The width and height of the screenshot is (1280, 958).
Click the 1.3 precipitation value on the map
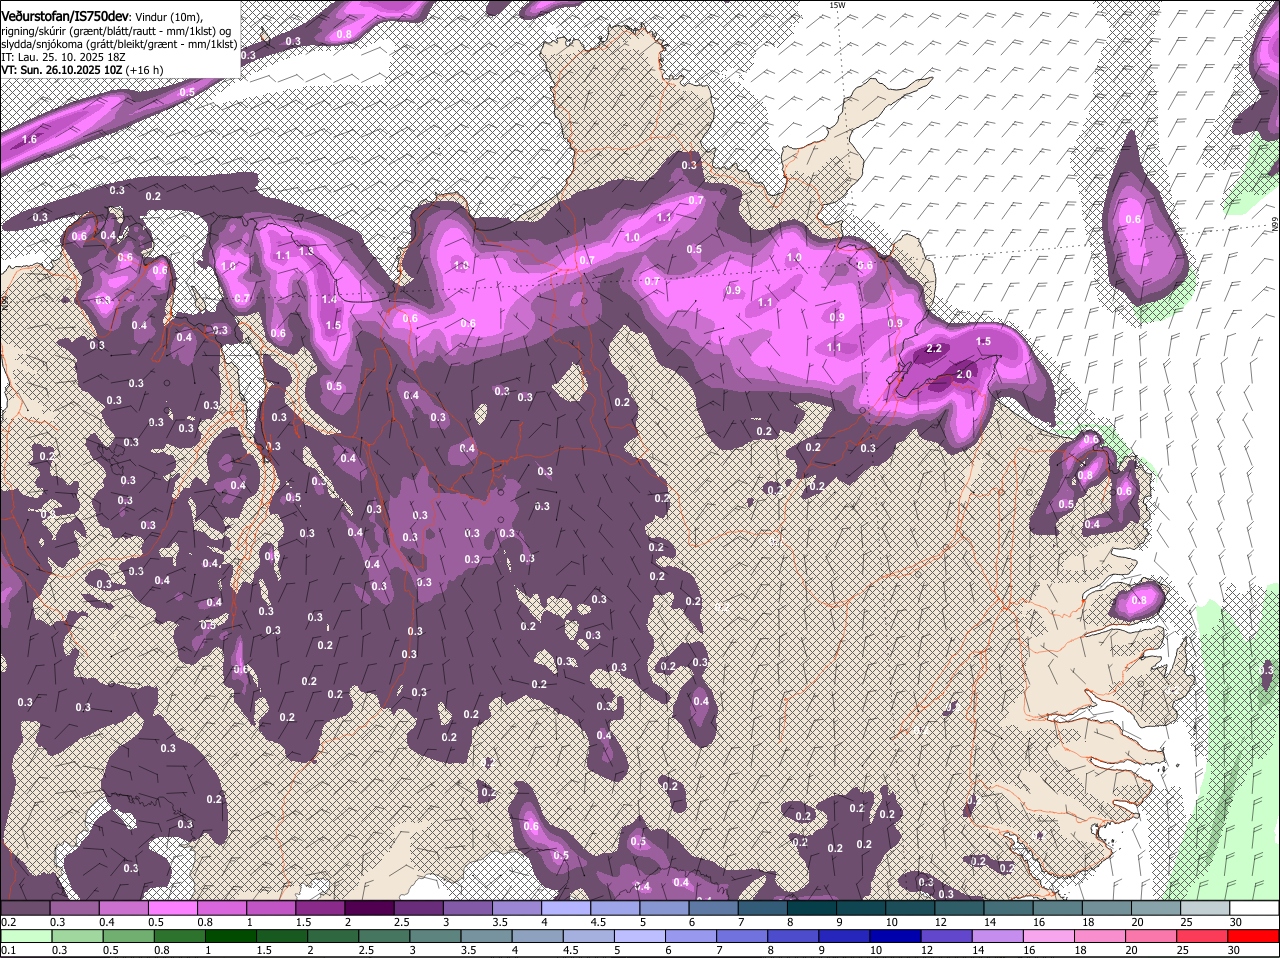point(306,251)
